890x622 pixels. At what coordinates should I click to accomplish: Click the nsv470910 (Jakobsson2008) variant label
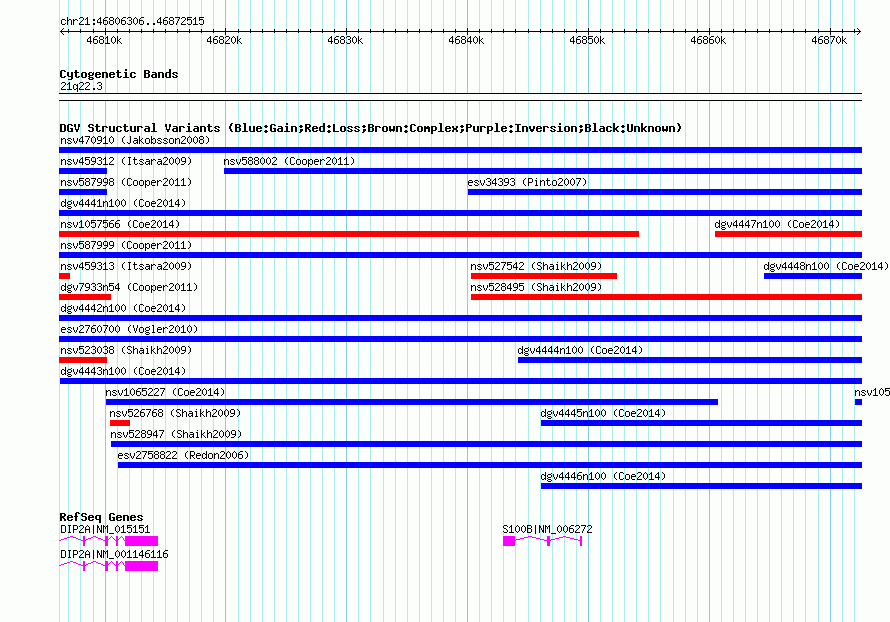tap(135, 140)
